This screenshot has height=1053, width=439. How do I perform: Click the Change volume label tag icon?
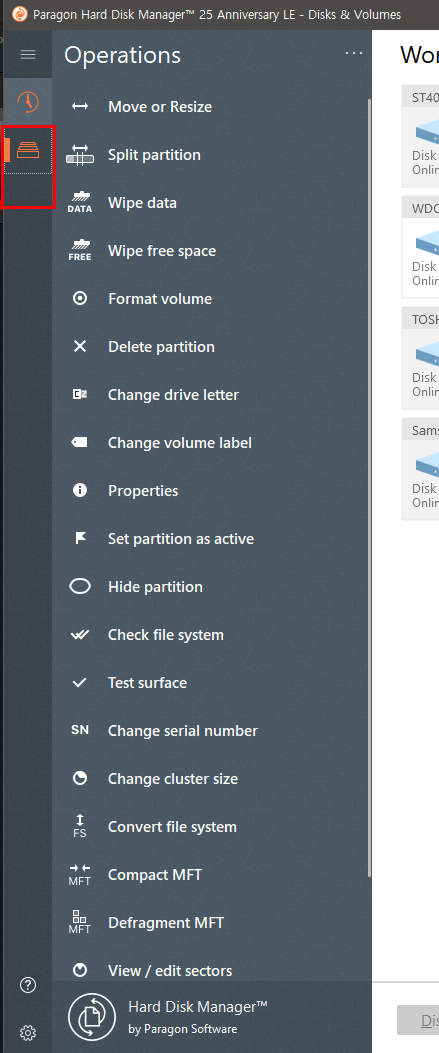(x=80, y=443)
